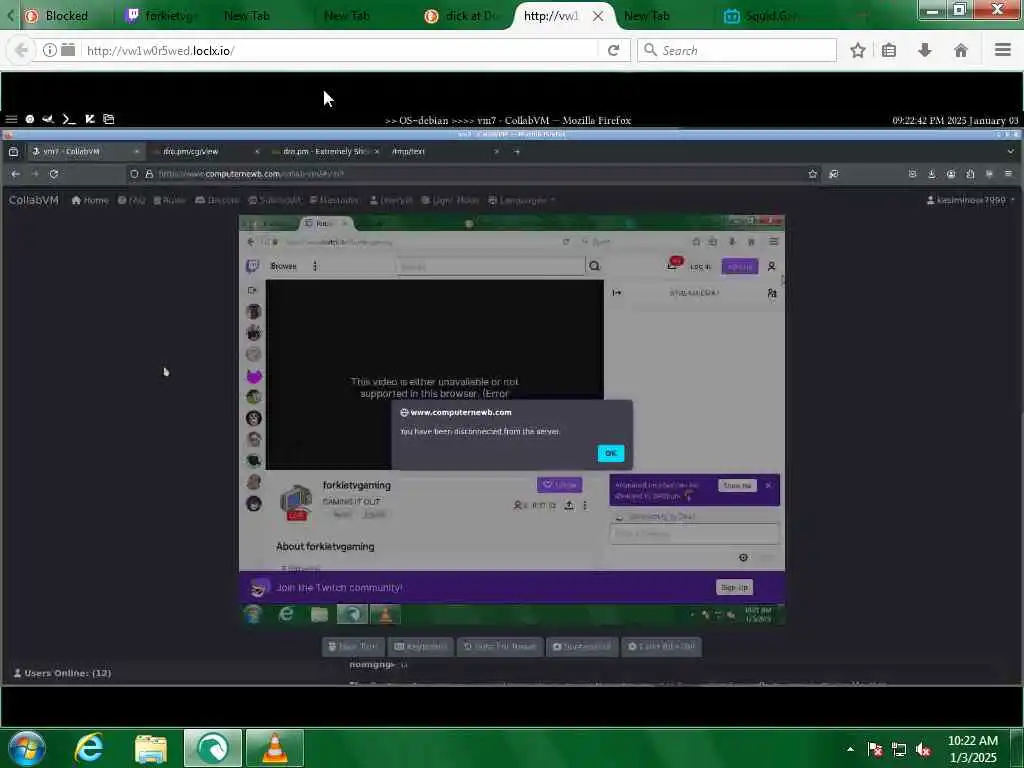Switch to the New Tab right of active tab
The image size is (1024, 768).
[647, 16]
